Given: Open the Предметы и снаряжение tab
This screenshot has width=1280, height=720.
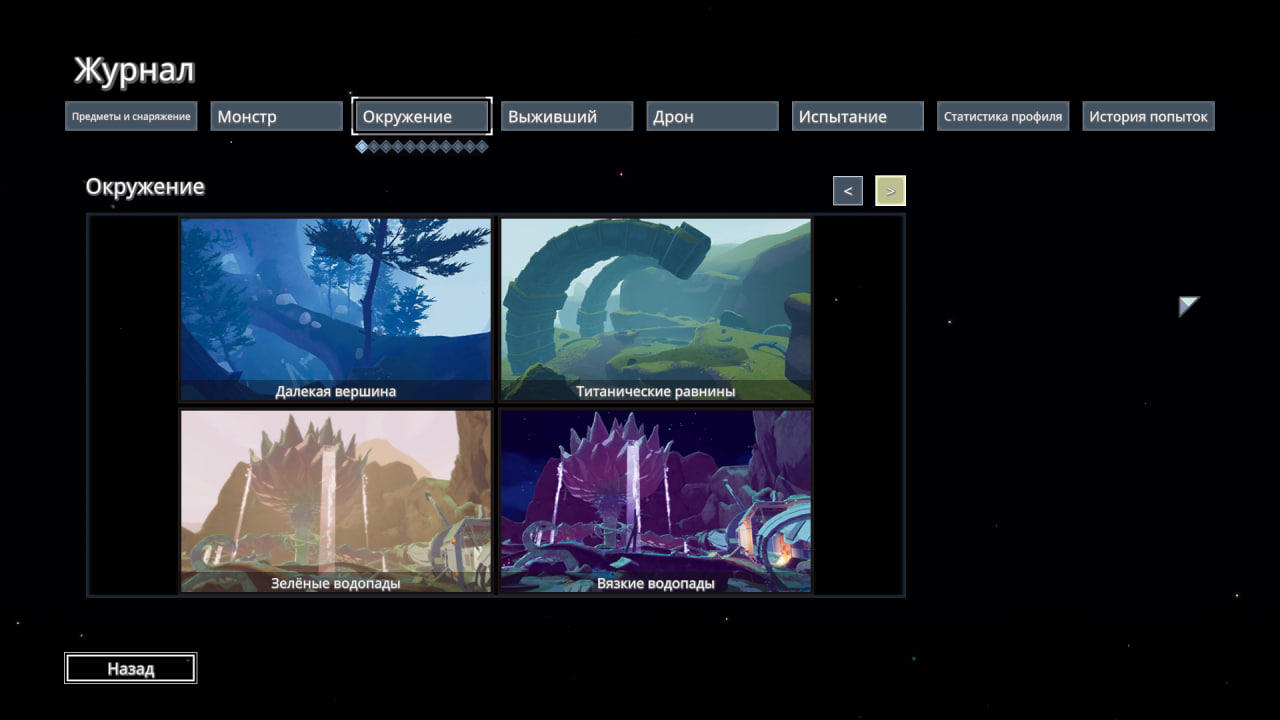Looking at the screenshot, I should point(131,116).
